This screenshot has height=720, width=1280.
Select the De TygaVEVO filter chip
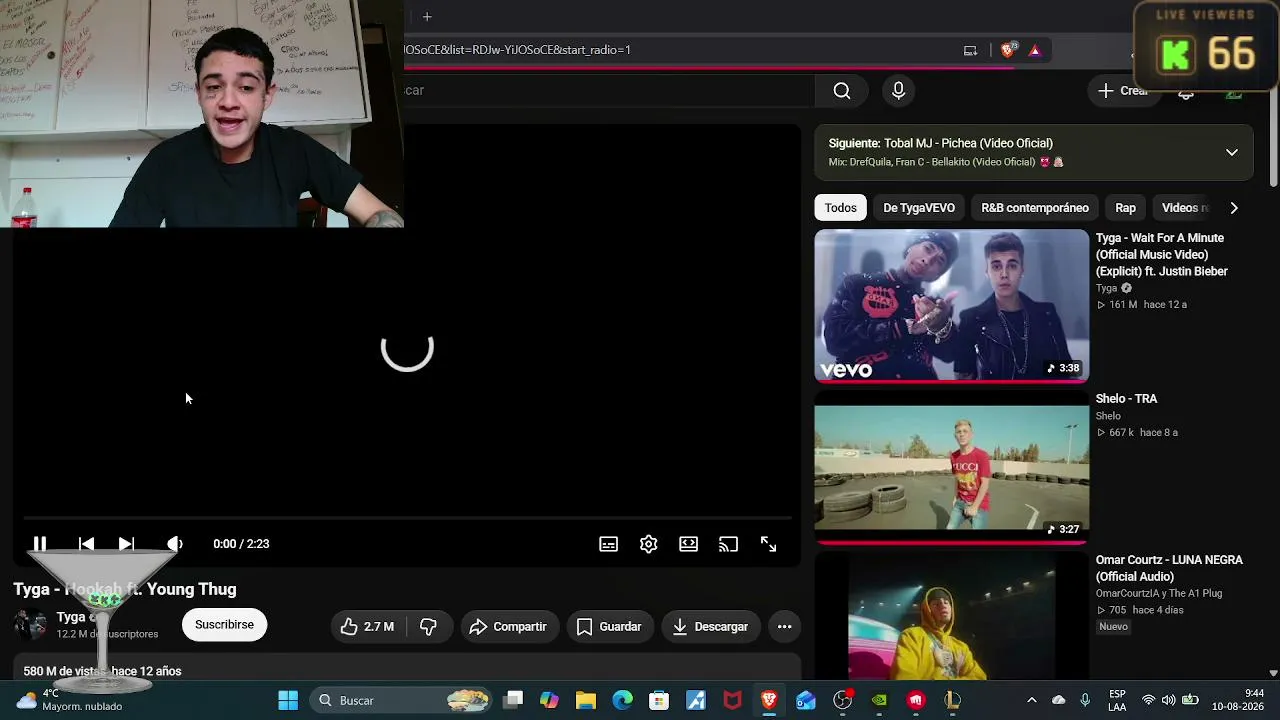919,208
